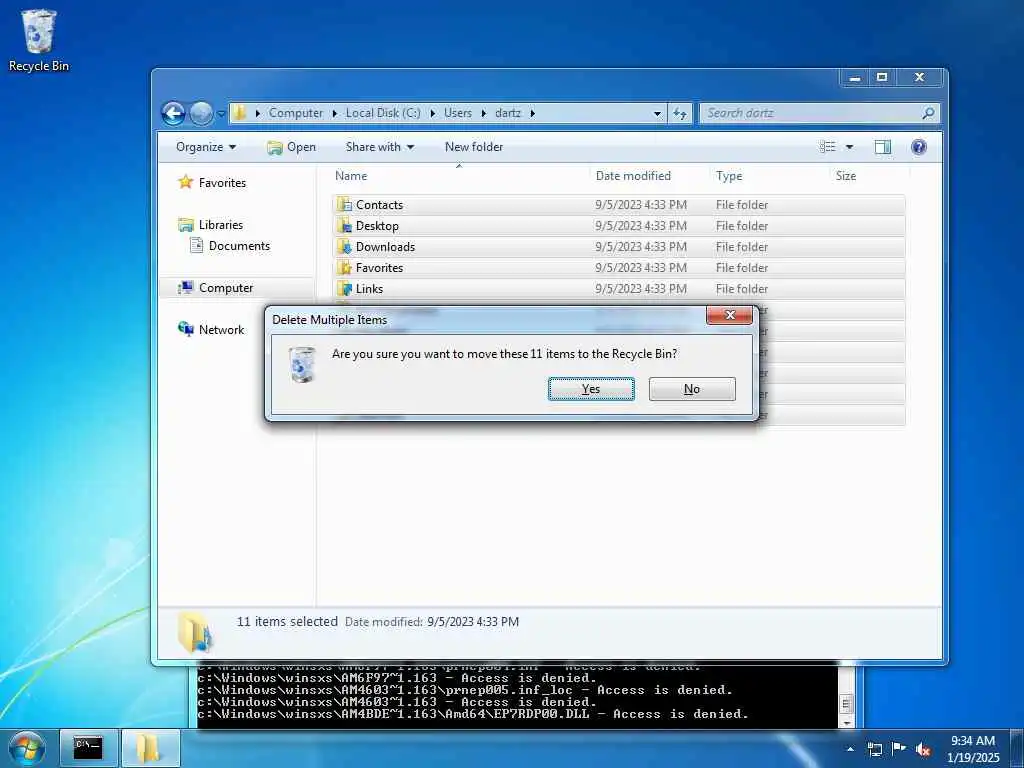Image resolution: width=1024 pixels, height=768 pixels.
Task: Sort by the Size column header
Action: (846, 176)
